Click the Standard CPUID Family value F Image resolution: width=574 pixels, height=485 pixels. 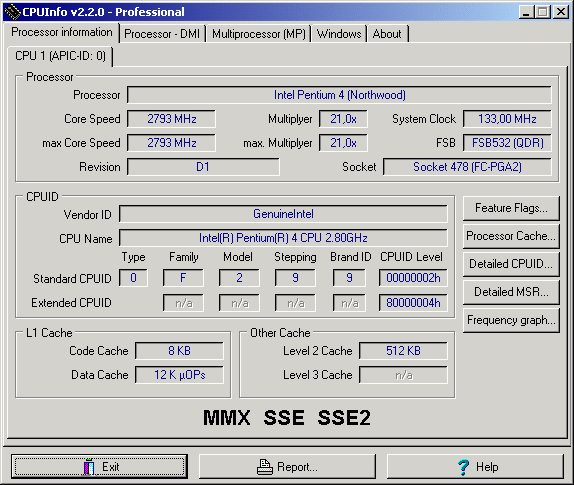(x=183, y=278)
